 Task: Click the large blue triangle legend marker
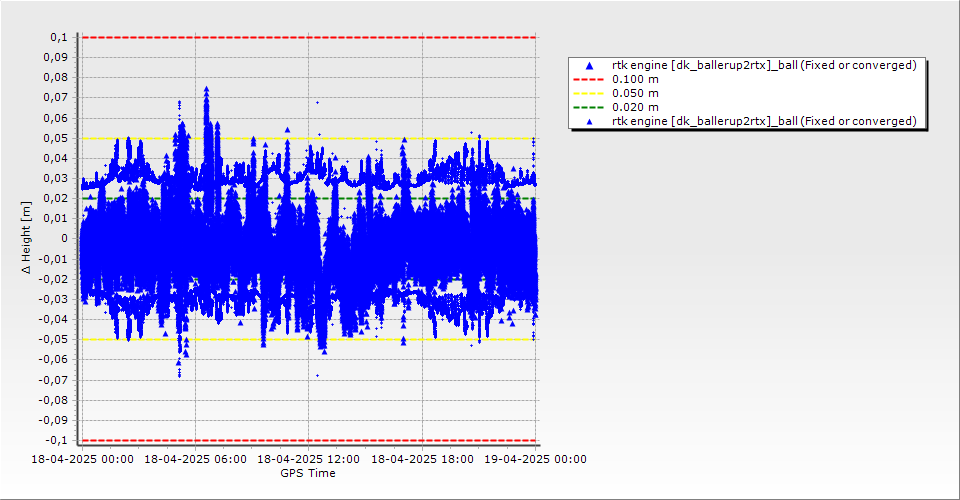(589, 65)
